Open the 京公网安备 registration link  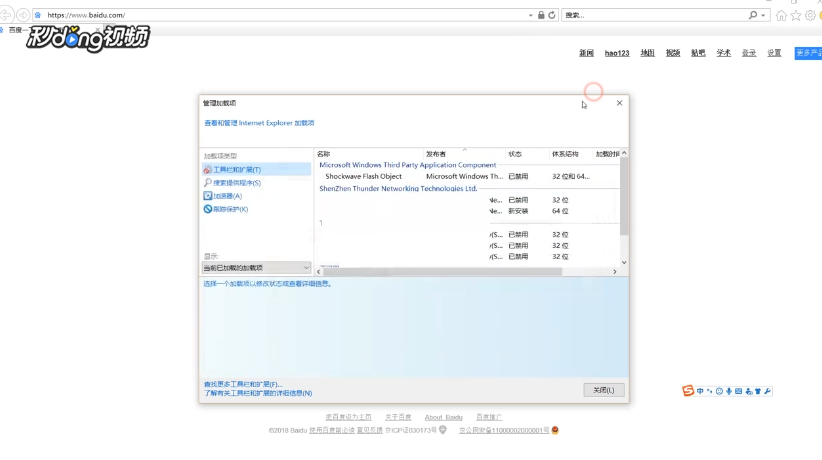[x=504, y=430]
